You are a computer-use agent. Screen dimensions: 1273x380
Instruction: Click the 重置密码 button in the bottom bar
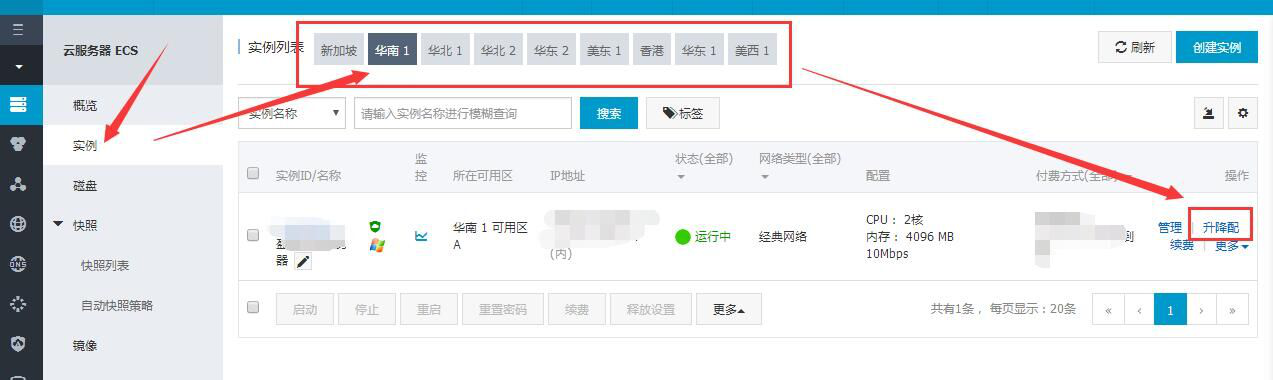coord(503,309)
